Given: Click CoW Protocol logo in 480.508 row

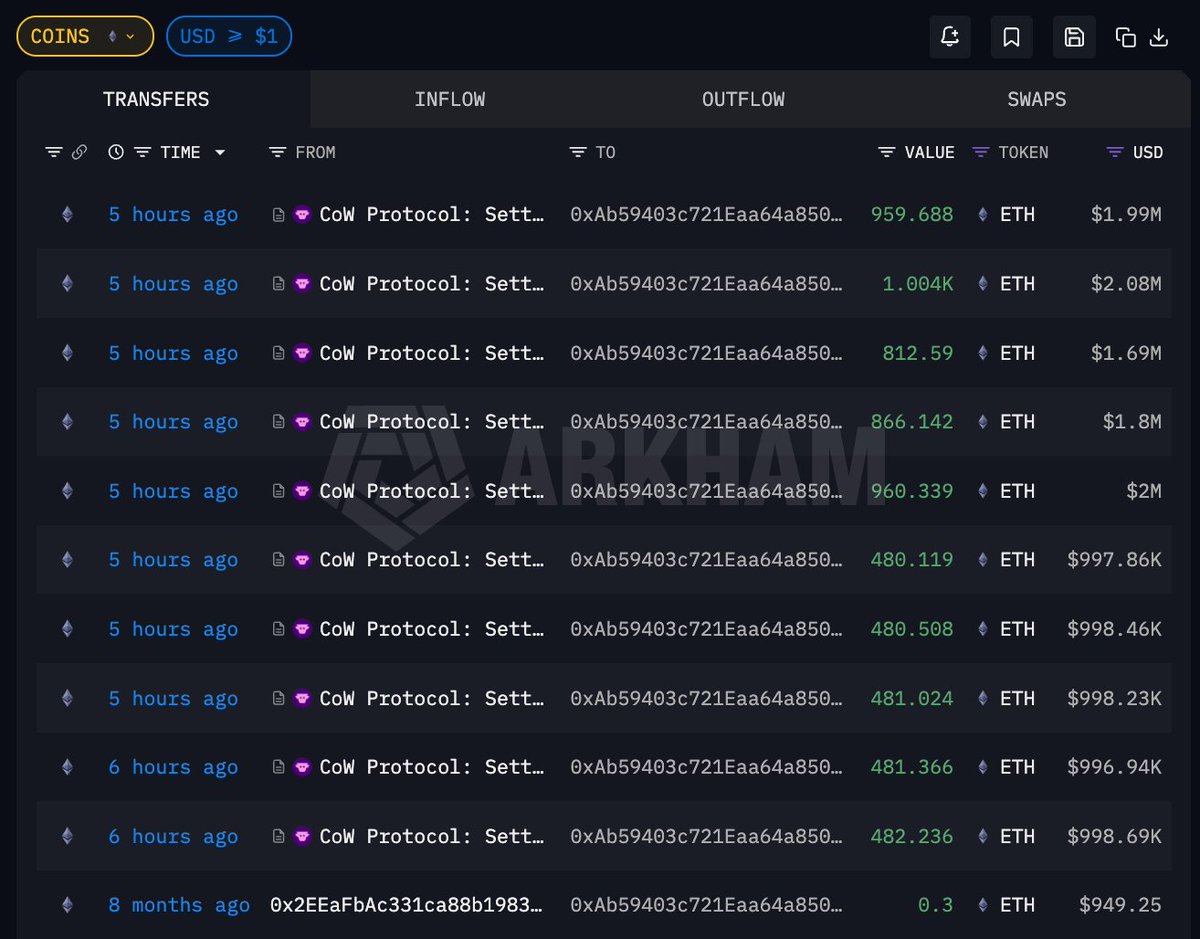Looking at the screenshot, I should (x=302, y=629).
